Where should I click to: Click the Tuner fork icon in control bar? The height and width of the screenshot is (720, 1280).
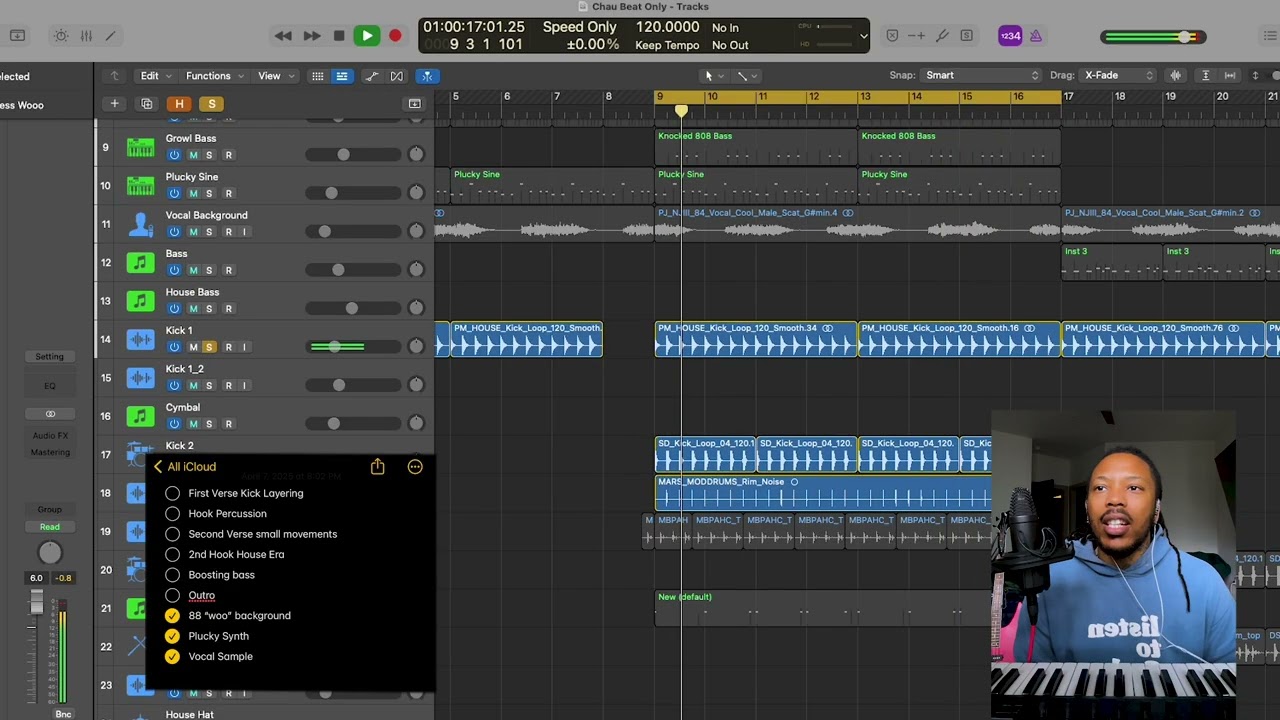click(x=942, y=36)
